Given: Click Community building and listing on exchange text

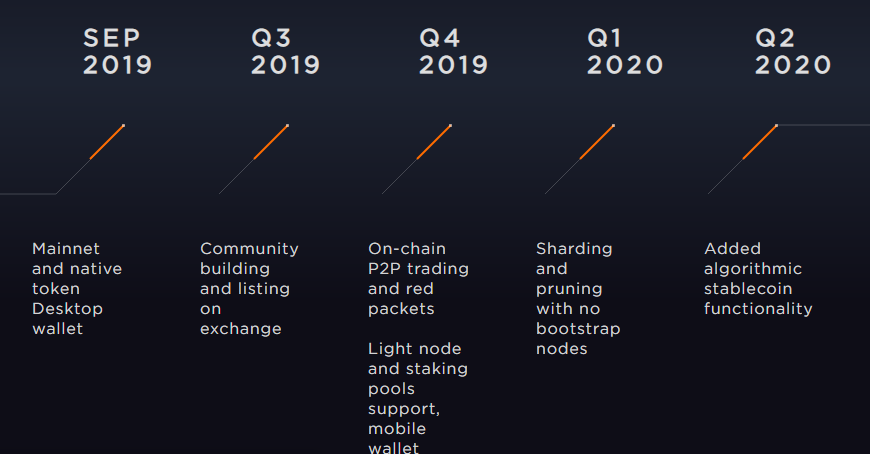Looking at the screenshot, I should pyautogui.click(x=249, y=289).
